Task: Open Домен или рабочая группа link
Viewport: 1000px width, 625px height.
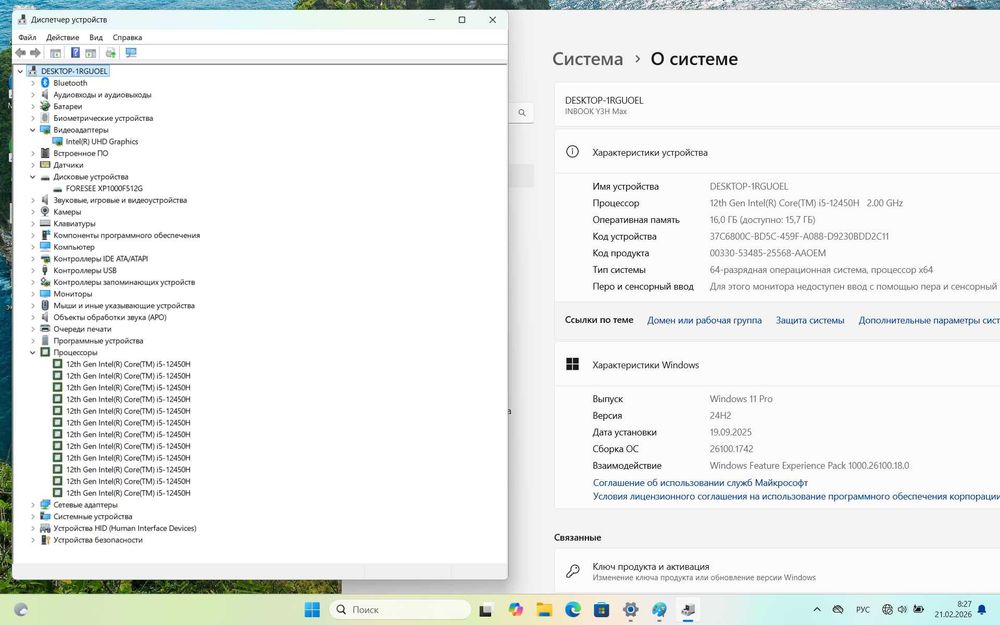Action: 704,320
